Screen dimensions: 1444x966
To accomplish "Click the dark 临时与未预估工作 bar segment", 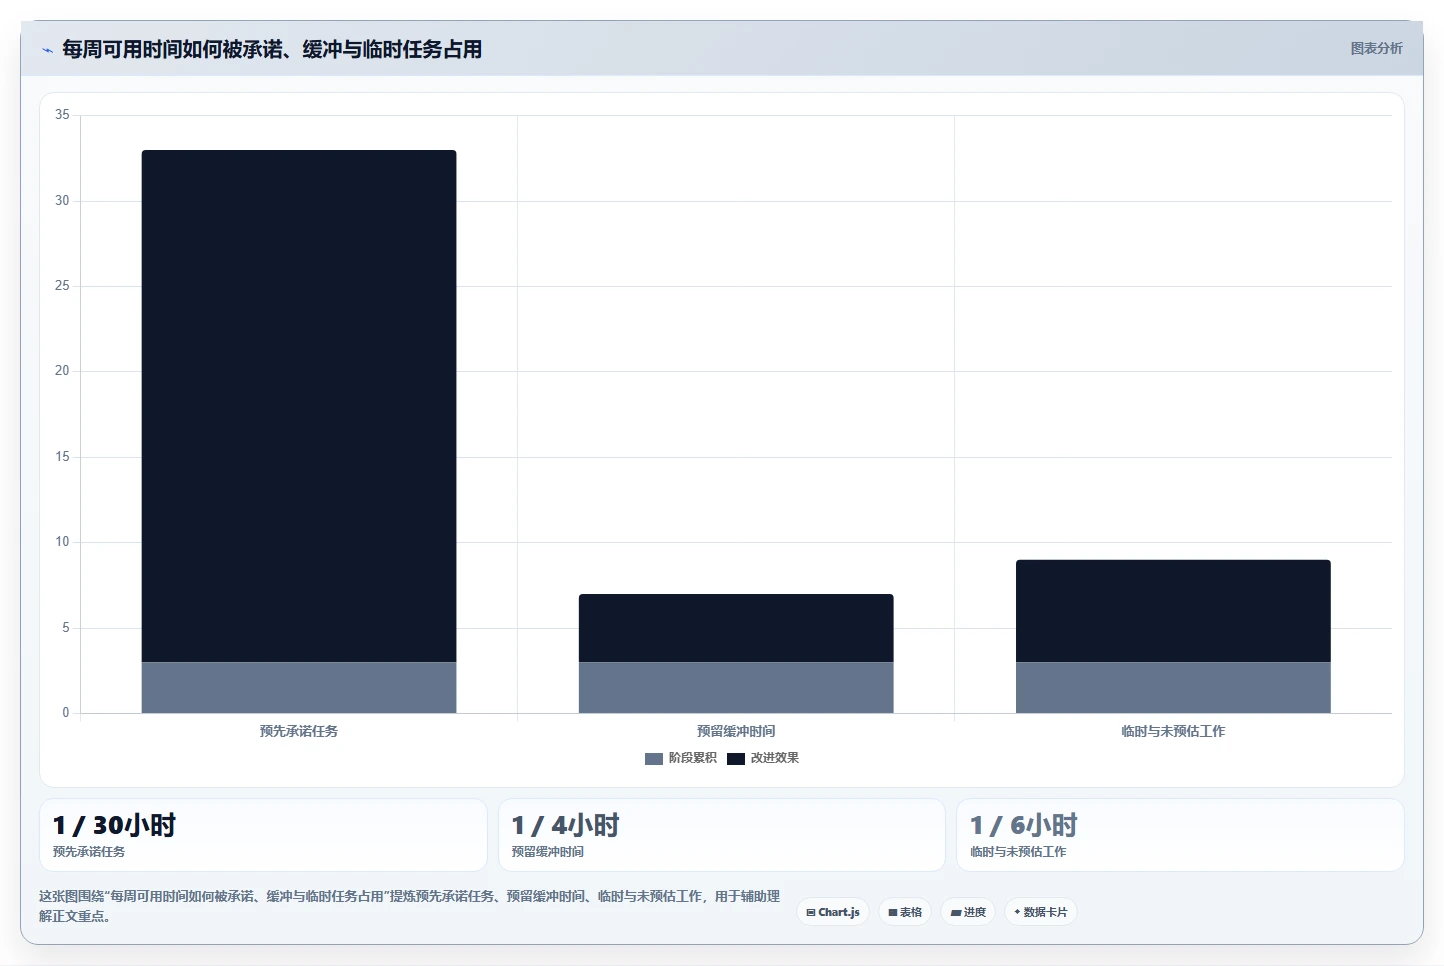I will click(x=1173, y=611).
